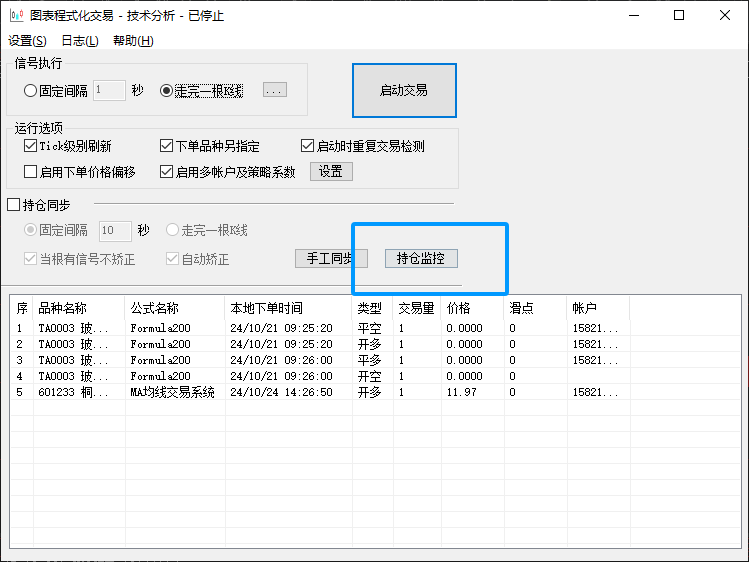Open the 设置(S) menu
Screen dimensions: 749x562
click(27, 41)
